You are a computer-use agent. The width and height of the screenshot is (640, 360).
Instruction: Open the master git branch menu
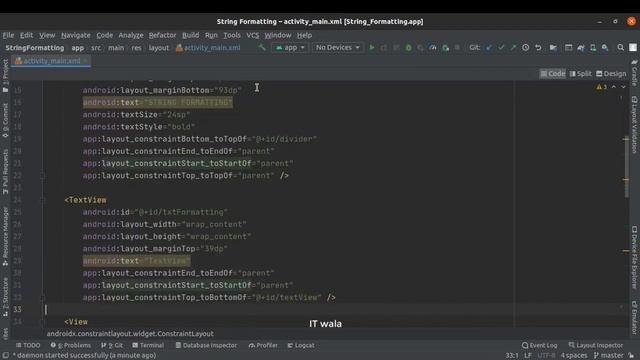pos(609,356)
